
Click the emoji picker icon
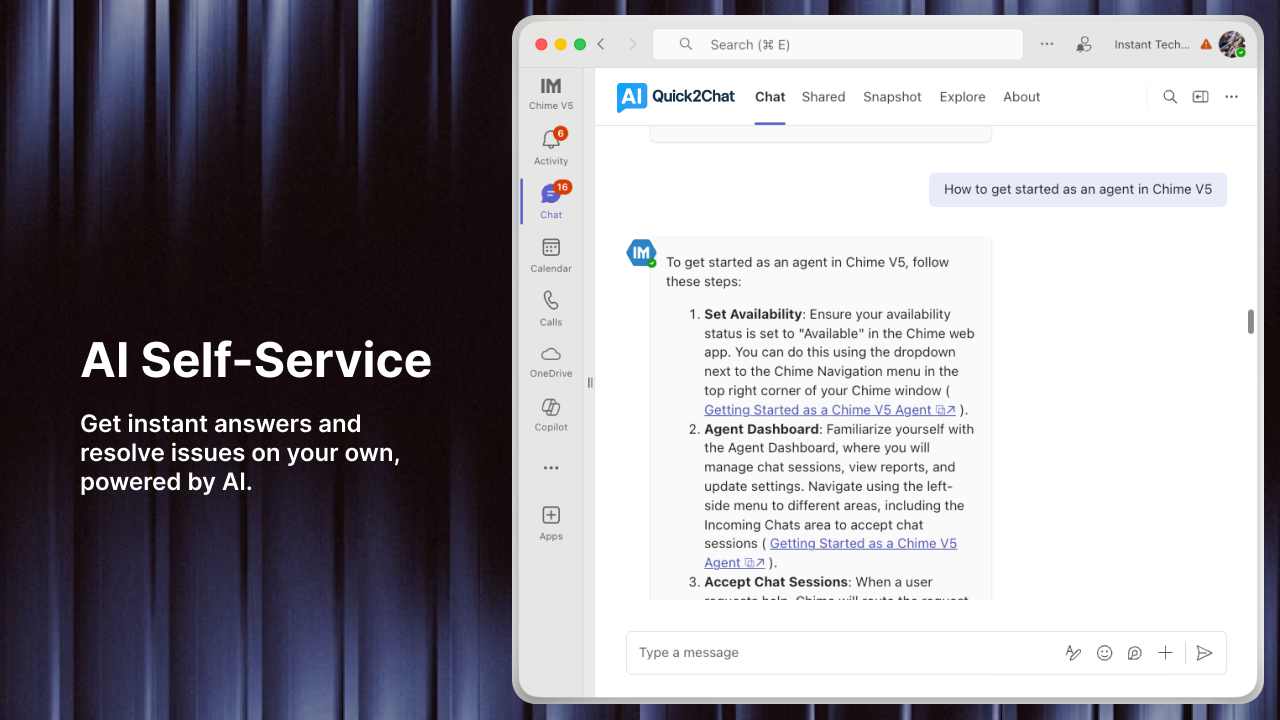tap(1104, 653)
